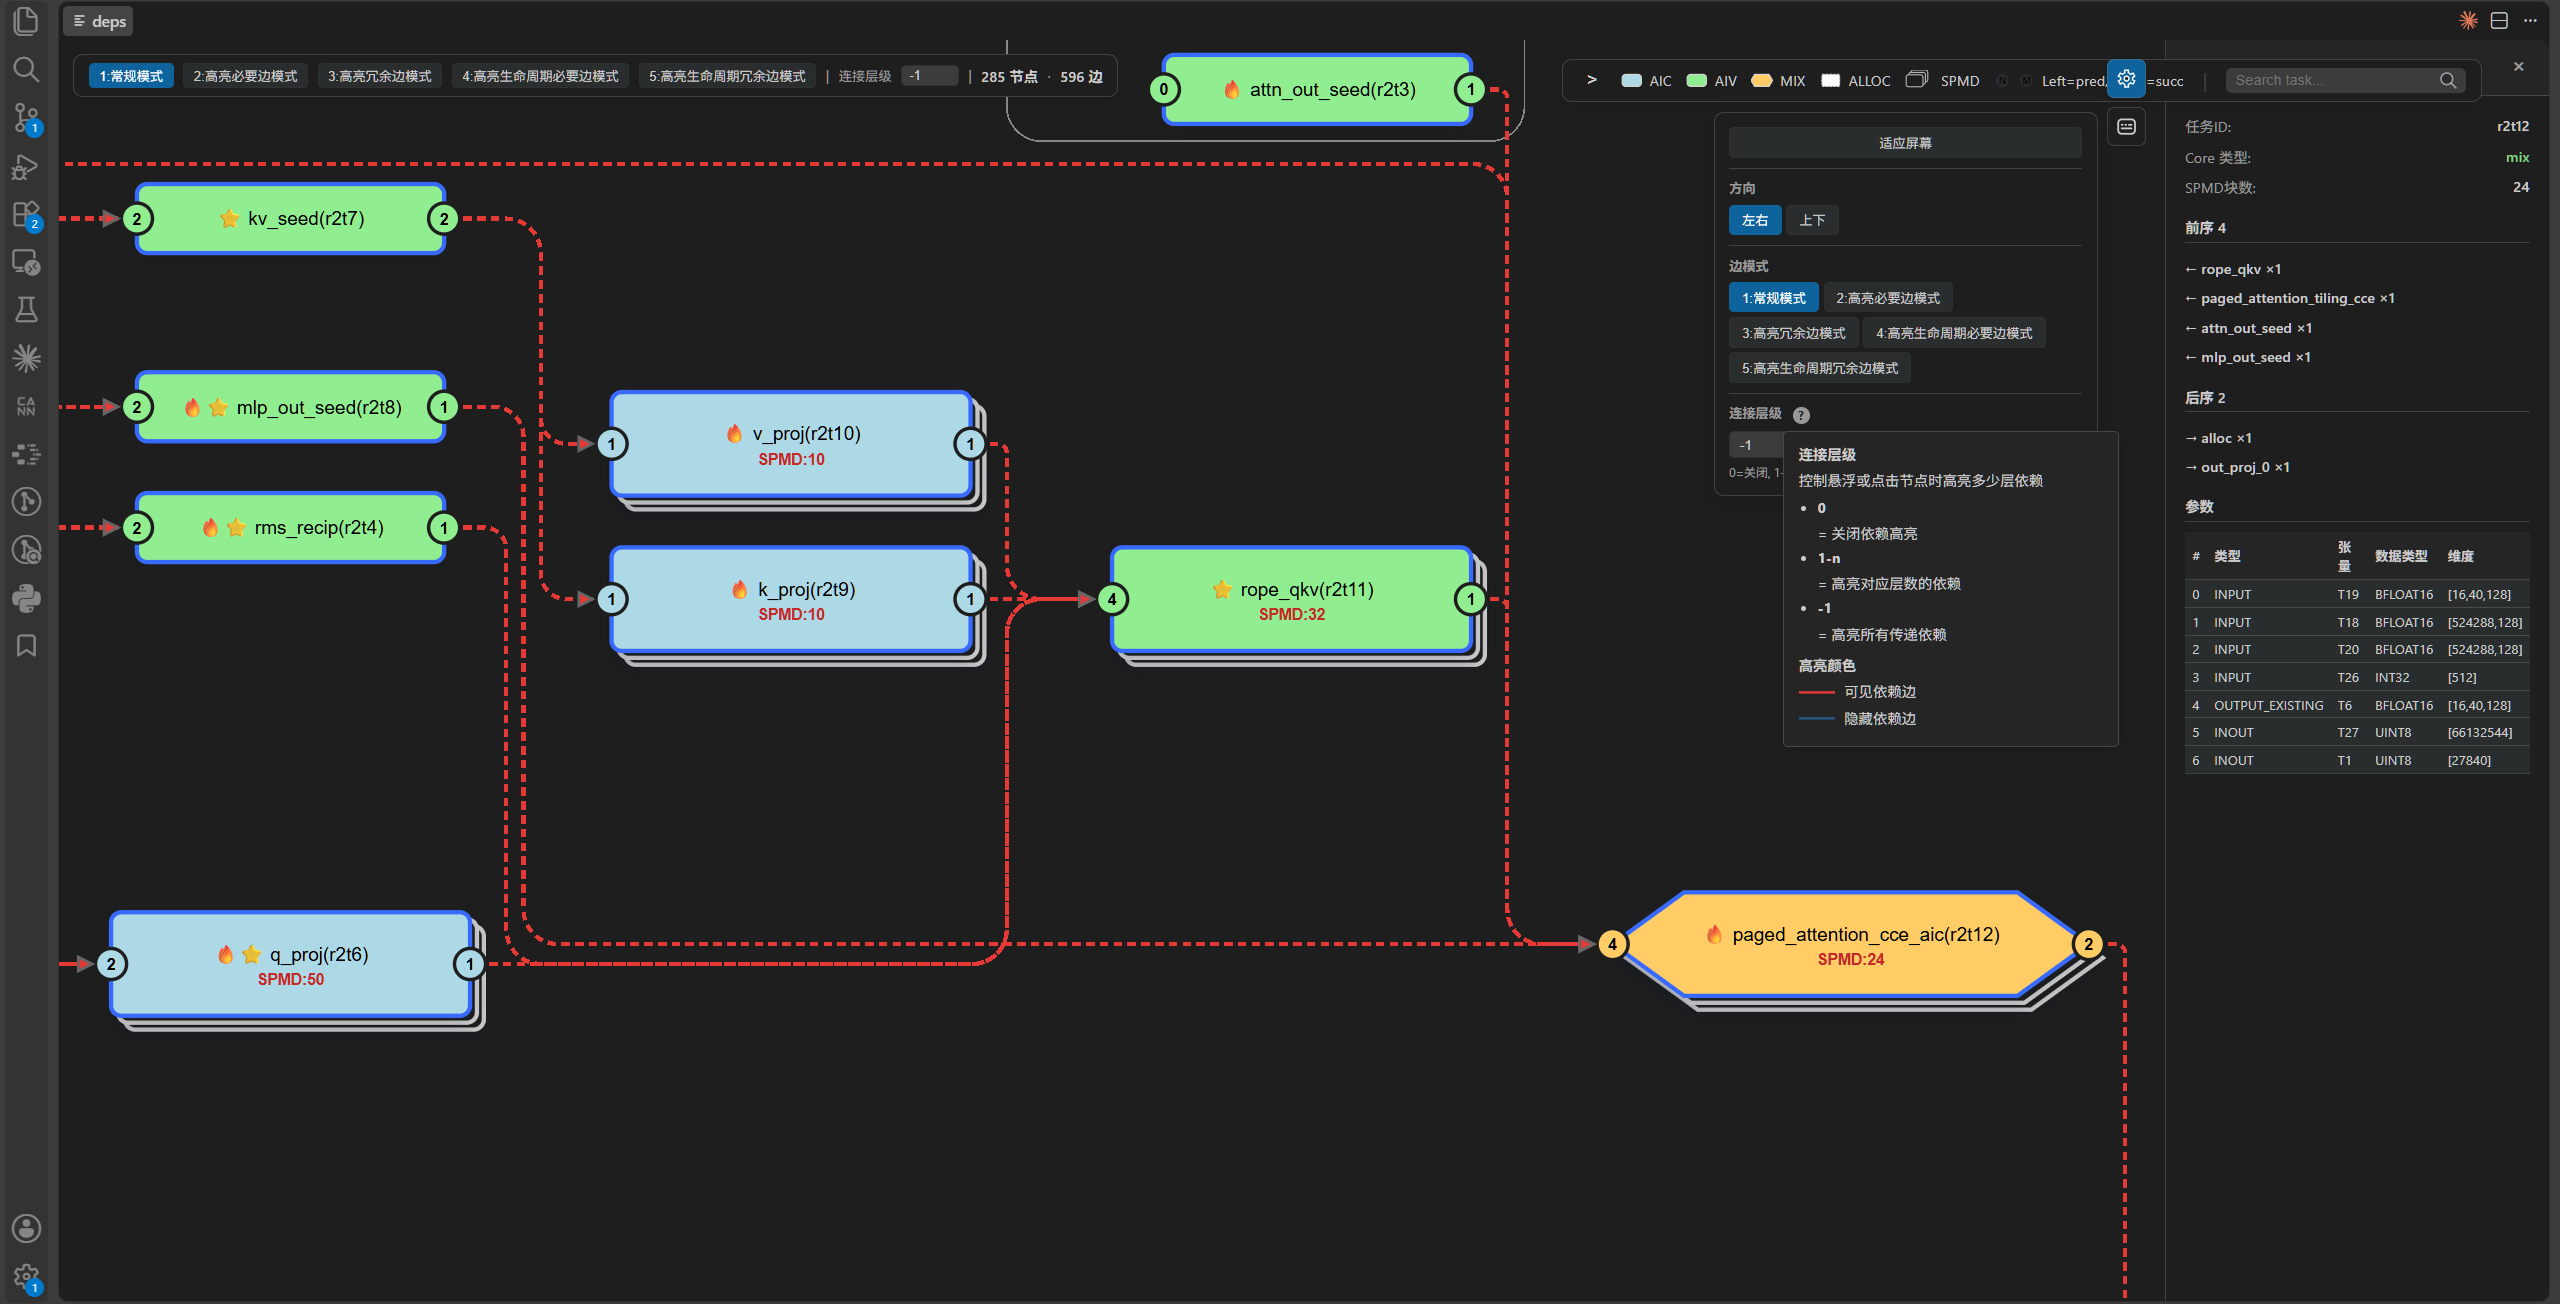This screenshot has width=2560, height=1304.
Task: Open the Testing flask icon
Action: tap(26, 310)
